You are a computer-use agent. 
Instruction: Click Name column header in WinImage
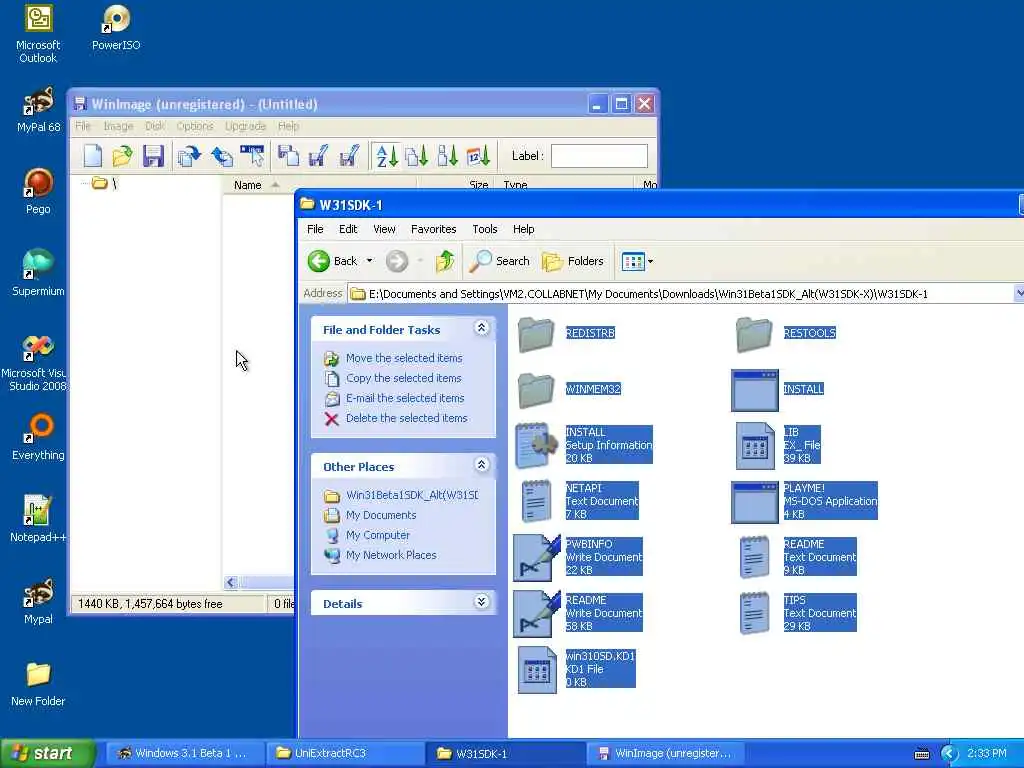248,185
